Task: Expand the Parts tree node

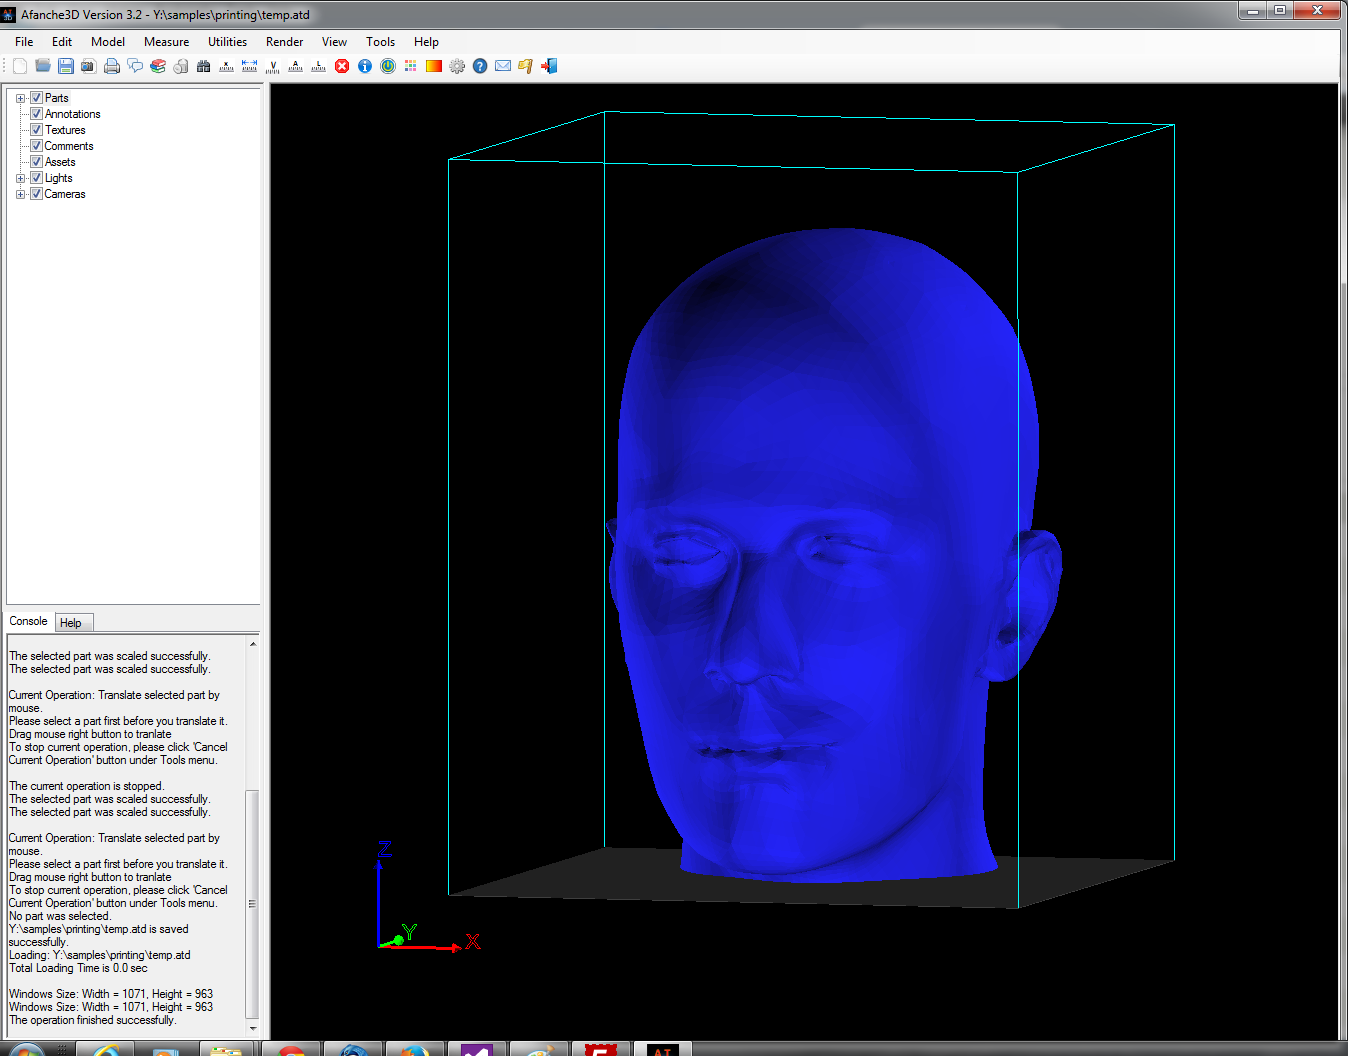Action: pos(20,98)
